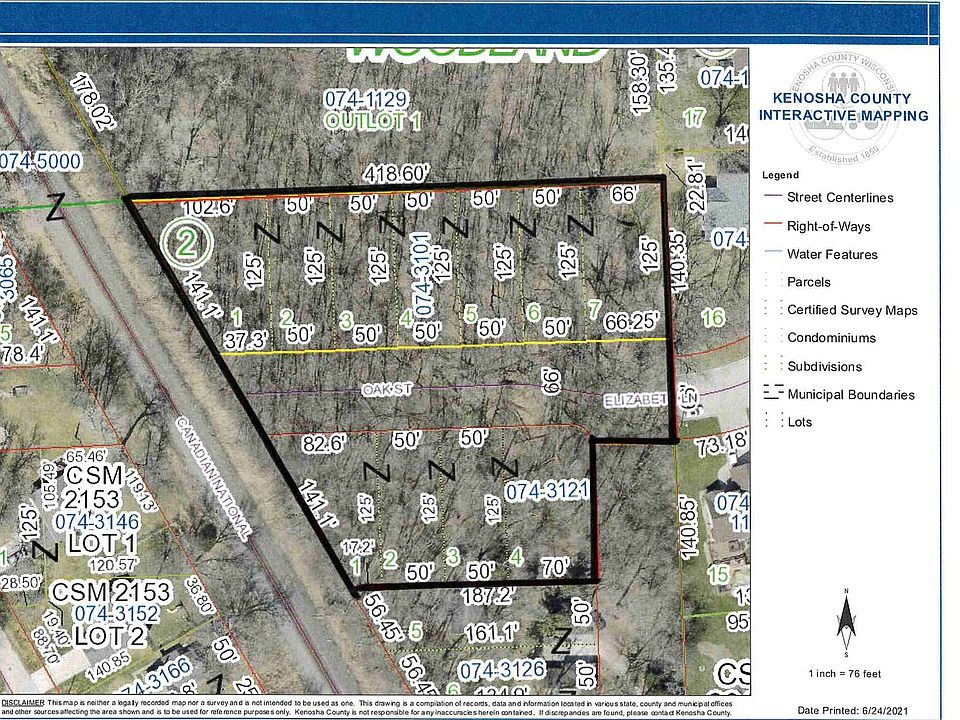Image resolution: width=960 pixels, height=720 pixels.
Task: Click the underlined DISCLAIMER word
Action: pos(22,703)
